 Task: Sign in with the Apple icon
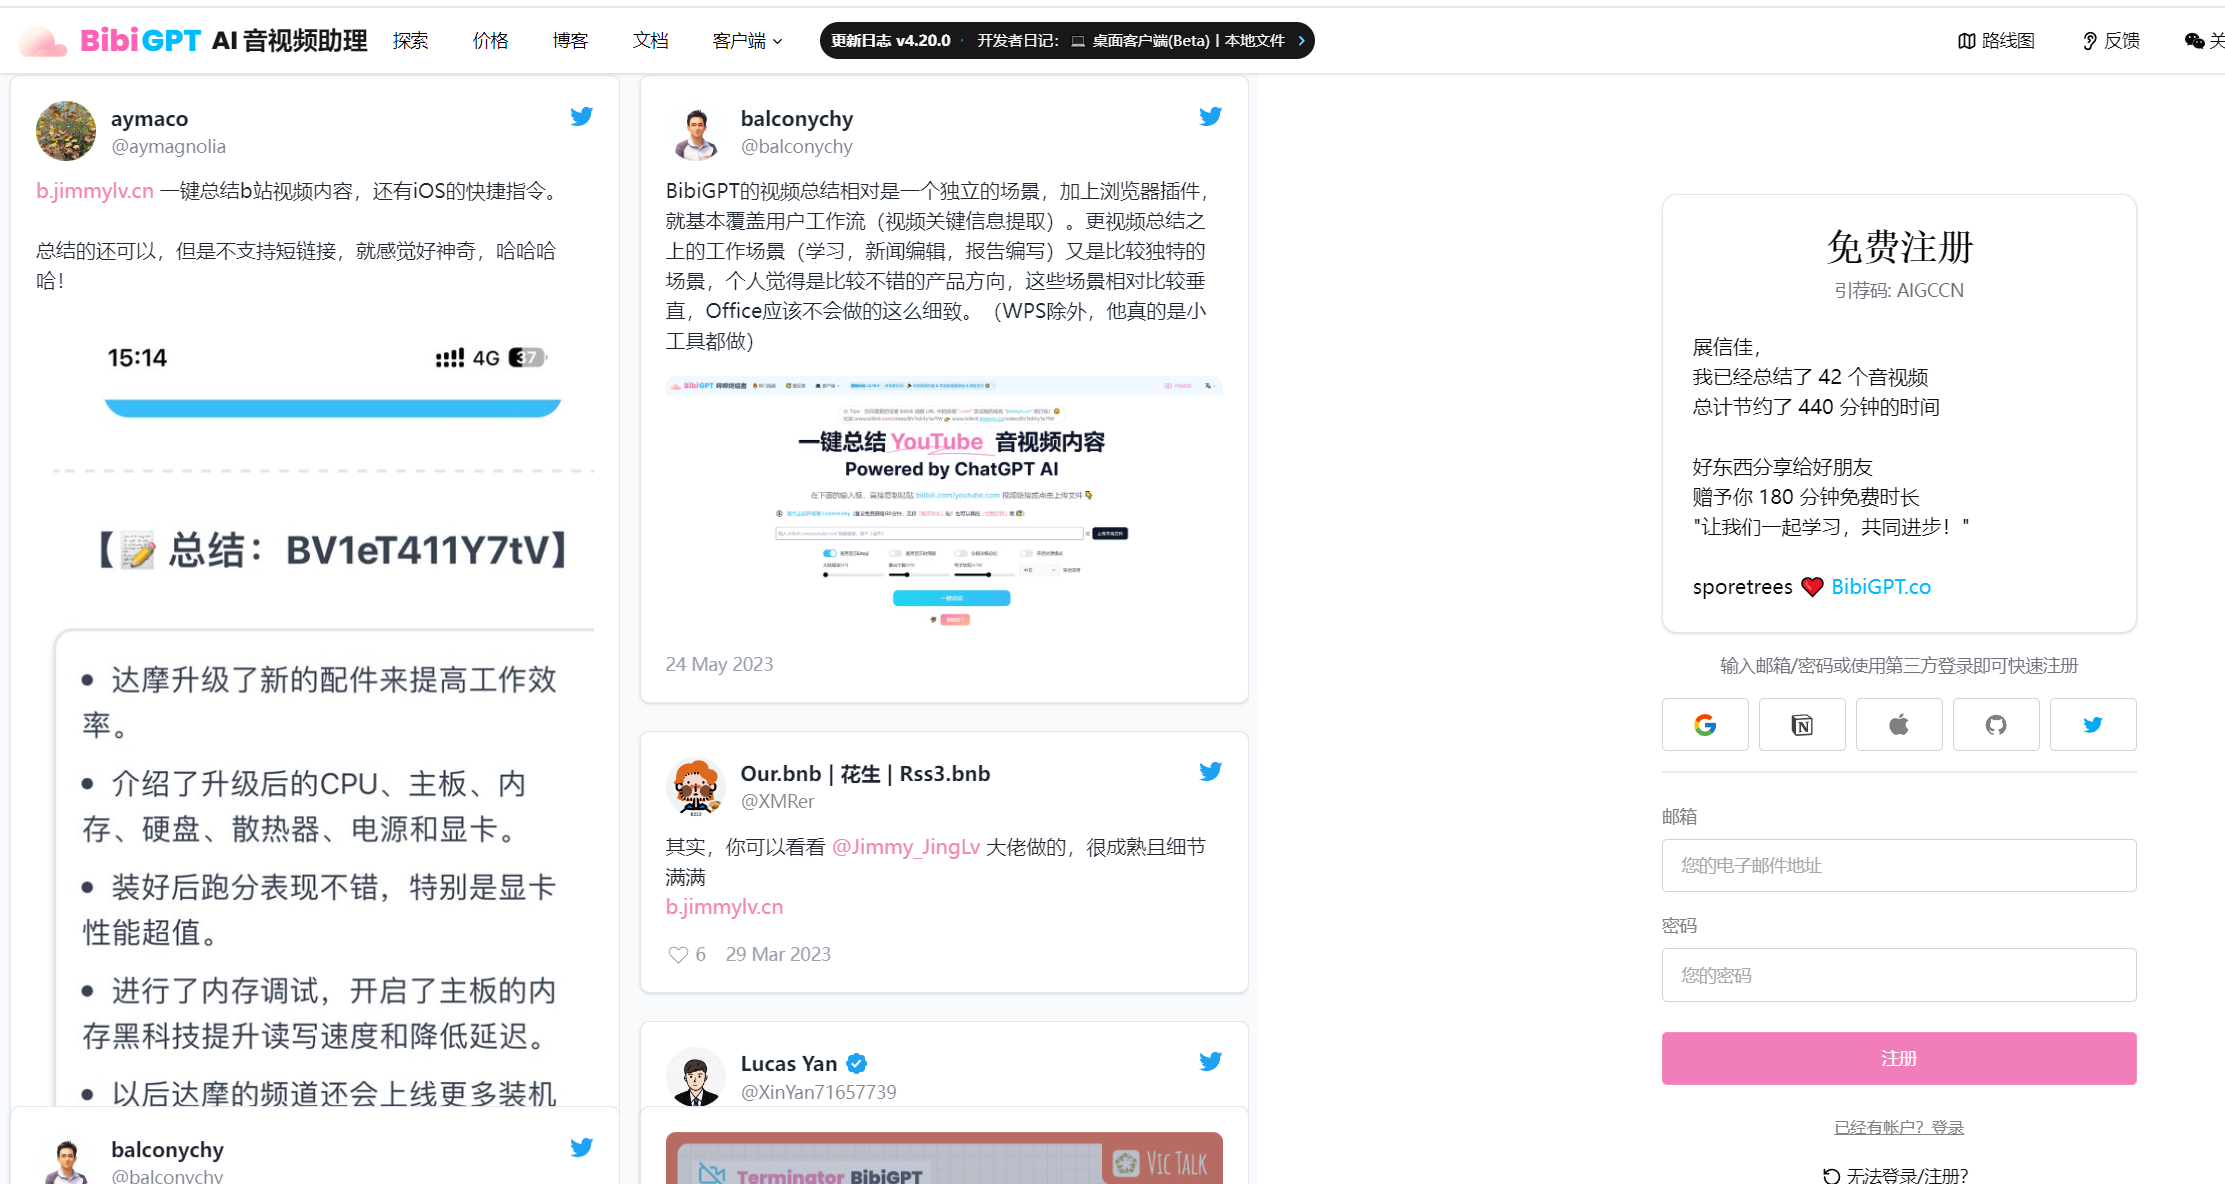click(x=1899, y=724)
